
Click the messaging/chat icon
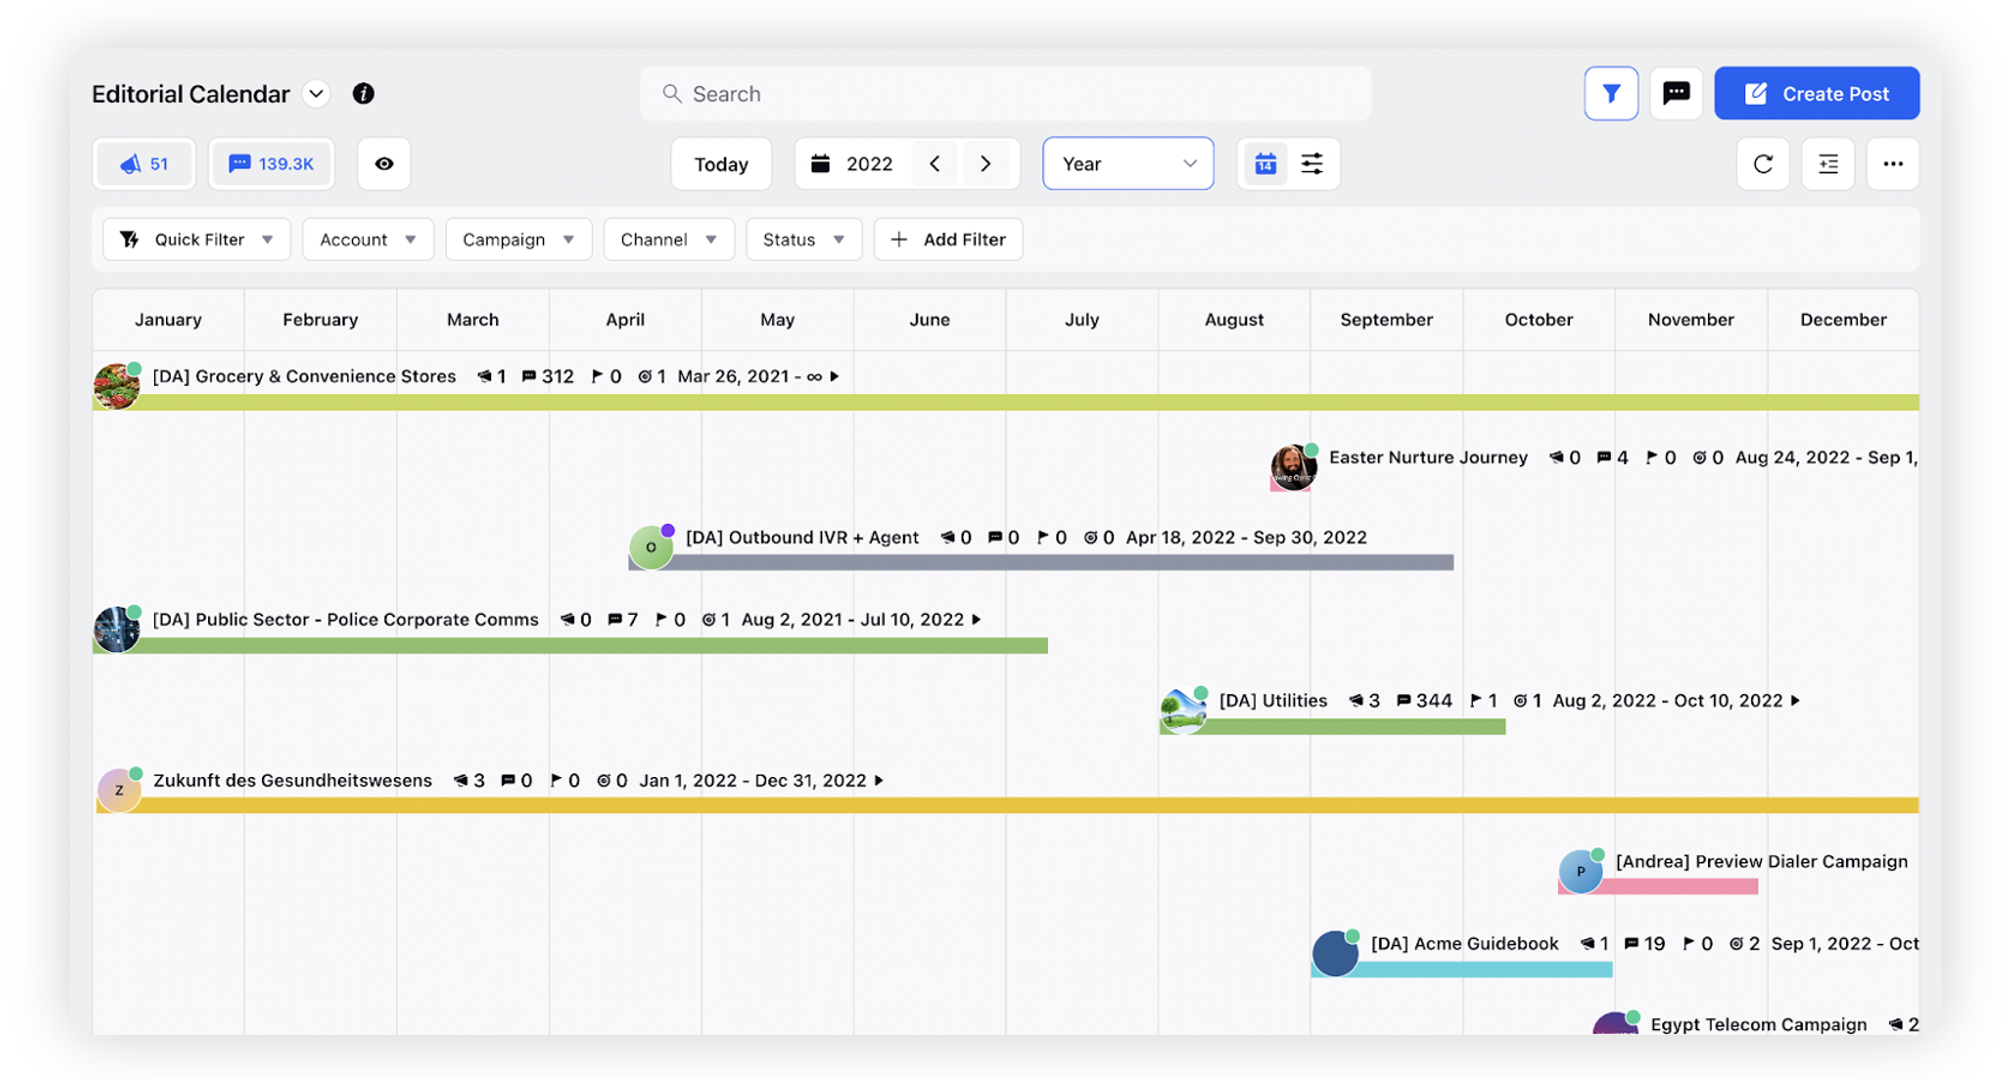point(1676,93)
